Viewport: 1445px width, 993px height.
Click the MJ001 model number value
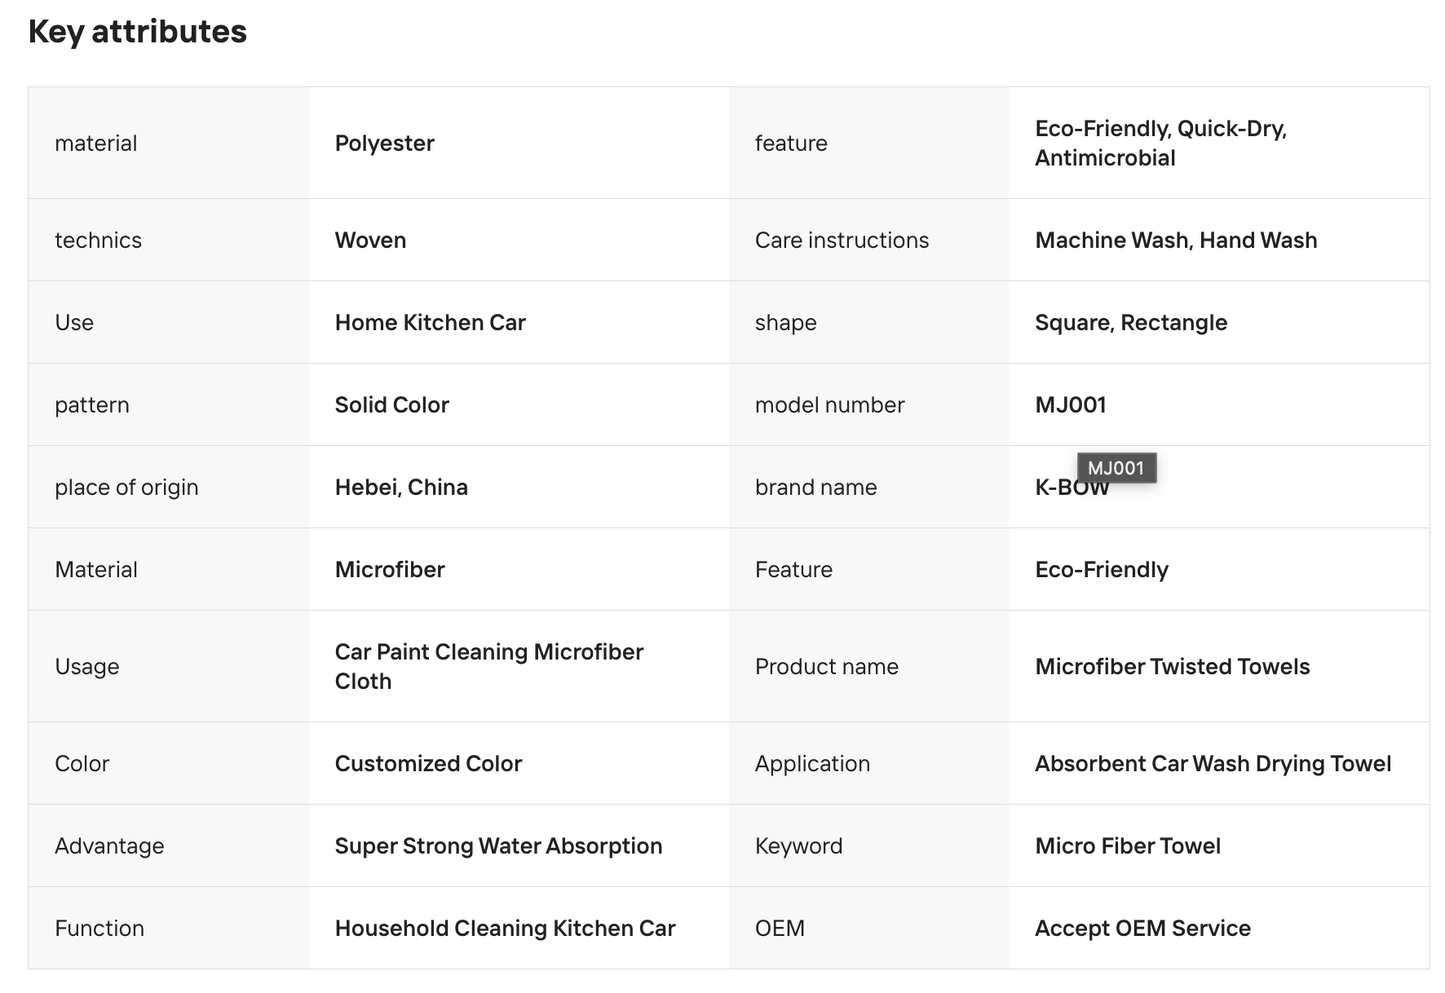coord(1071,405)
